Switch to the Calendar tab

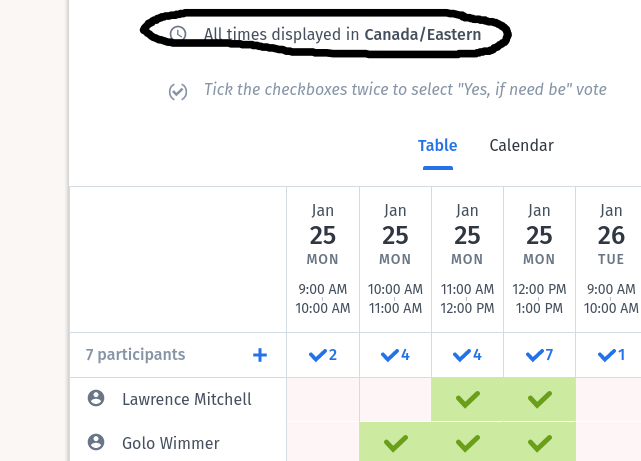pyautogui.click(x=521, y=146)
